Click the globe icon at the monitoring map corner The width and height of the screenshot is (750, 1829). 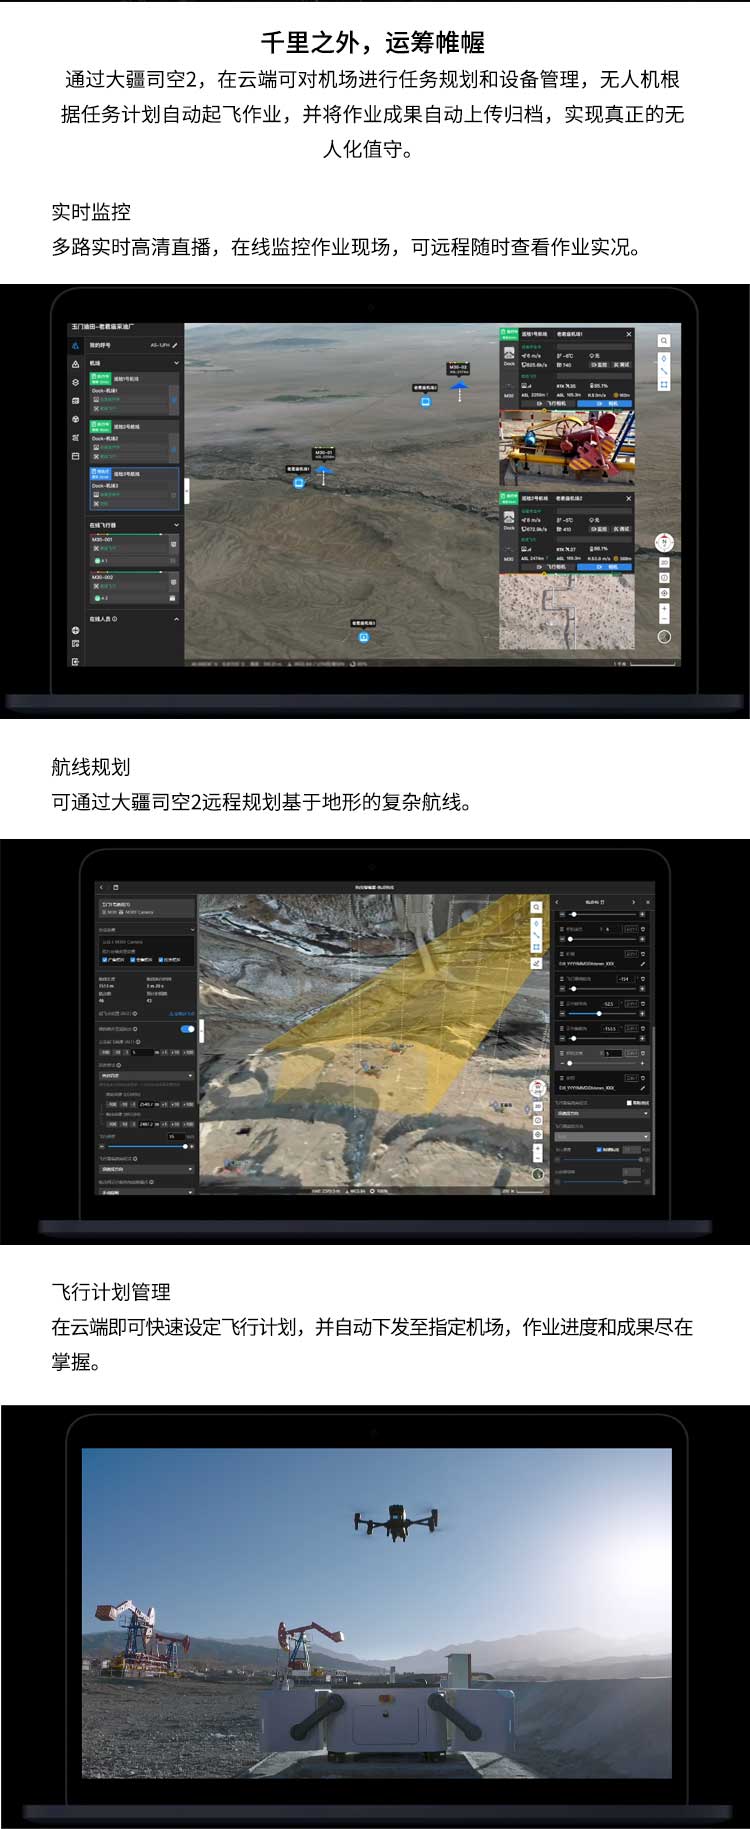[664, 636]
